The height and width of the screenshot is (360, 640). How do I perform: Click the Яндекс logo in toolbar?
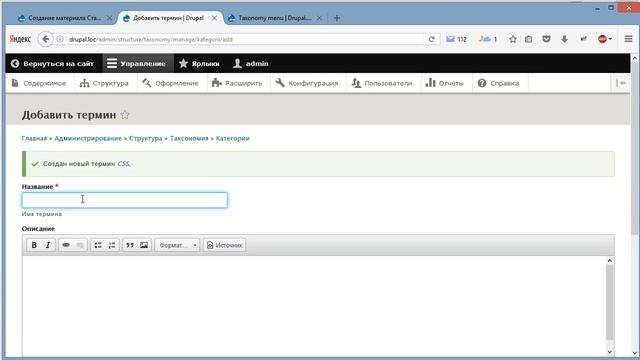coord(20,39)
